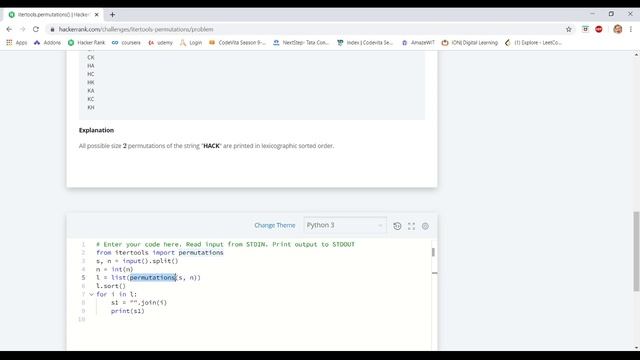Bookmark this page with star icon

click(569, 29)
